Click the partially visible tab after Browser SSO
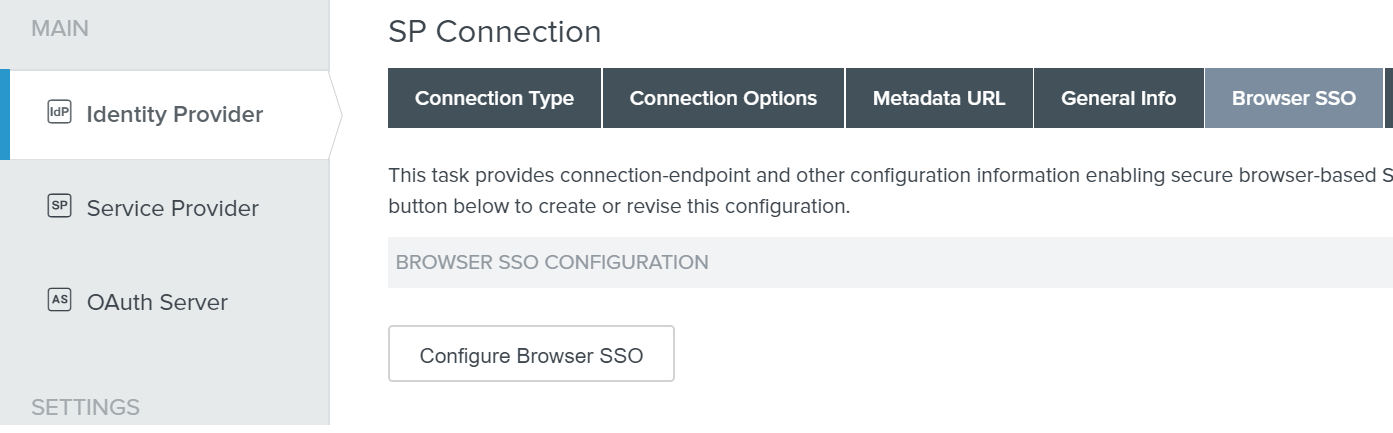The width and height of the screenshot is (1393, 433). (1388, 98)
